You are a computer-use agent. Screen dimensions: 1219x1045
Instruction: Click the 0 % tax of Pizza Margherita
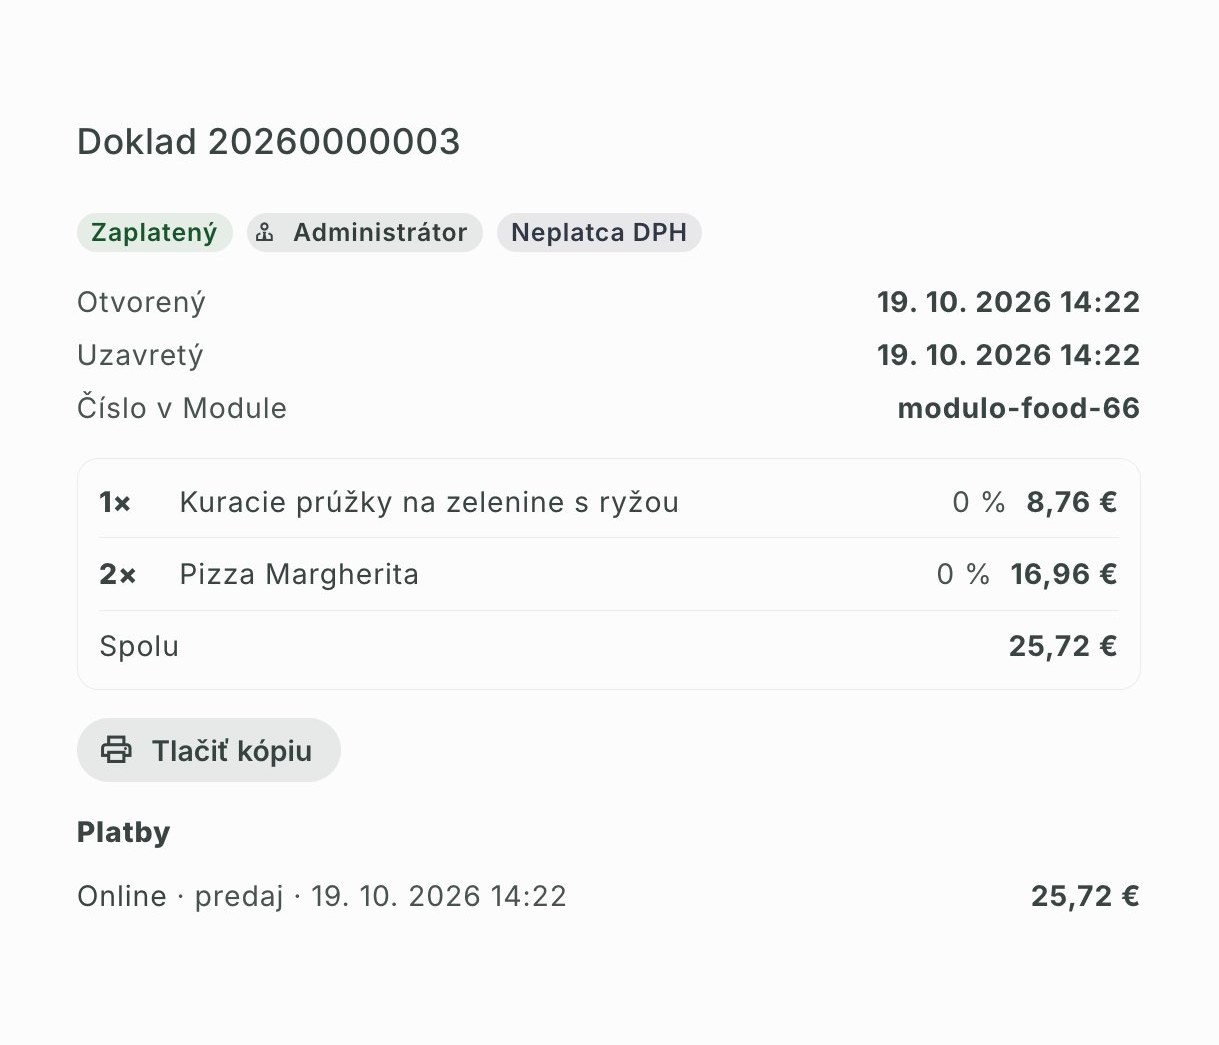963,574
